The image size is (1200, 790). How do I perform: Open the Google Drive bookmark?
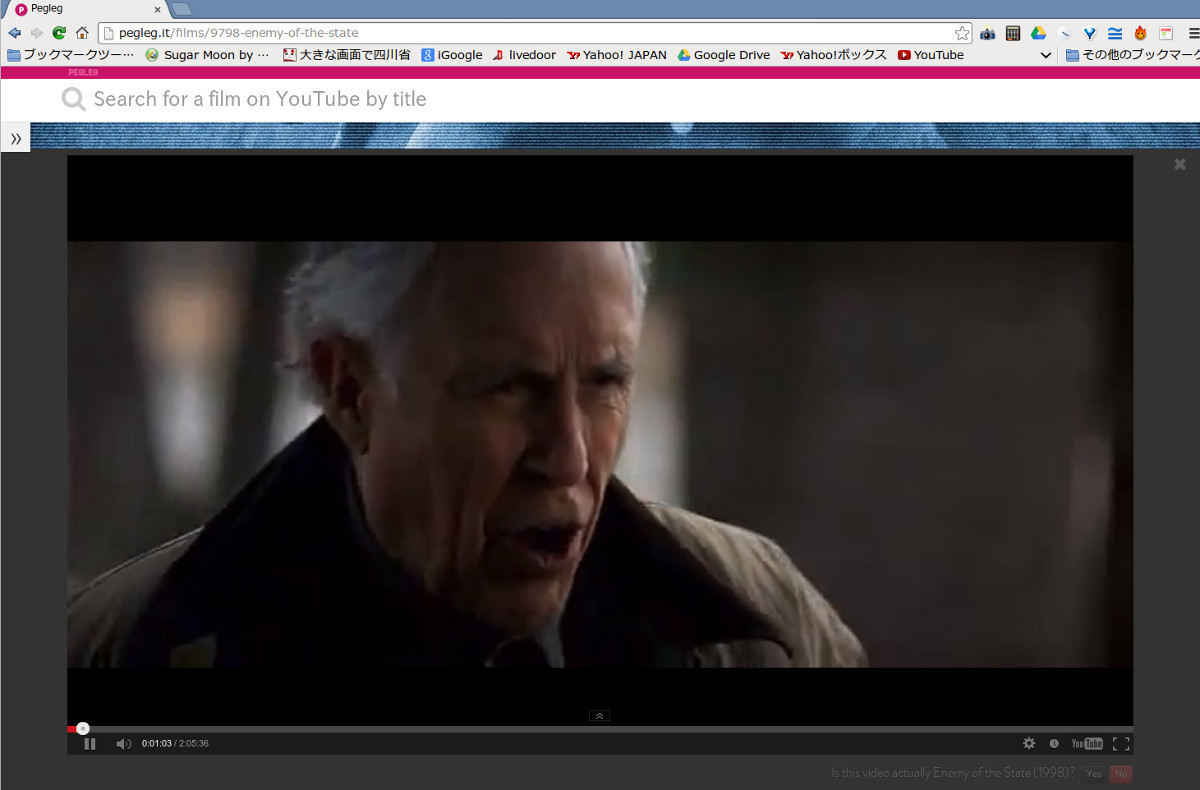[724, 55]
